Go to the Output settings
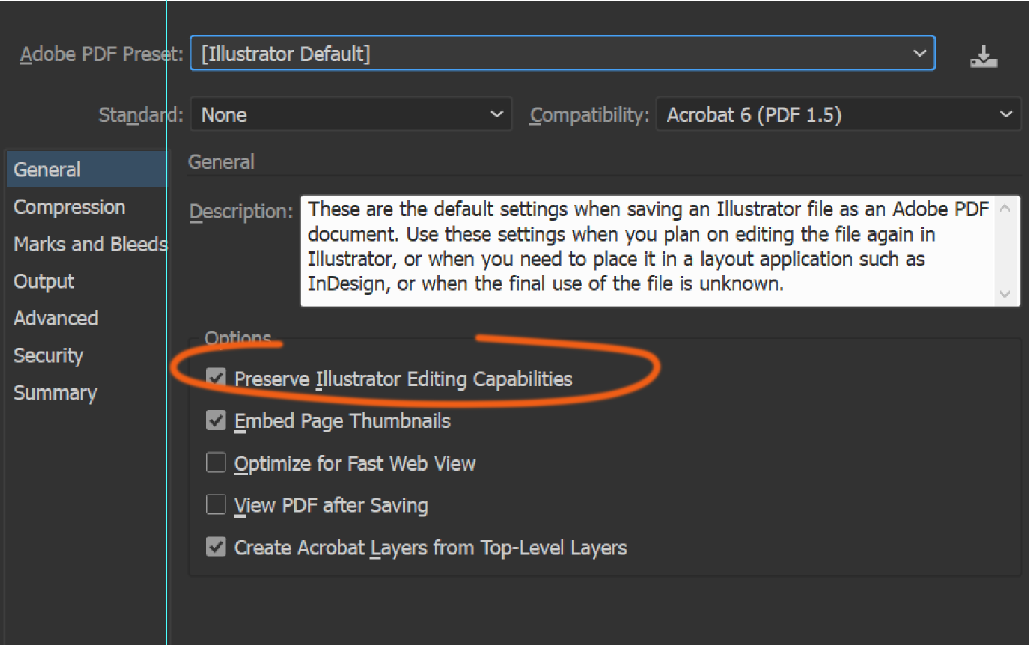This screenshot has height=645, width=1029. [x=44, y=281]
